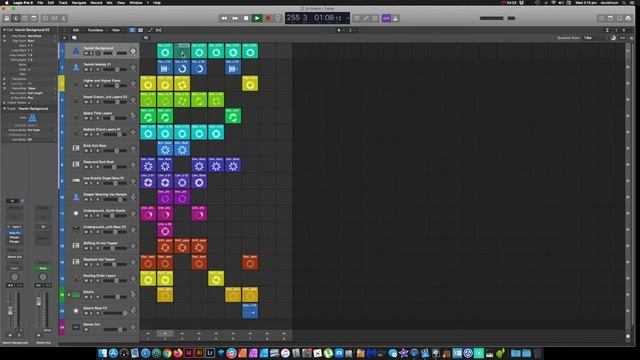This screenshot has height=360, width=640.
Task: Trigger the highlighted second scene at the grid bottom
Action: click(165, 334)
